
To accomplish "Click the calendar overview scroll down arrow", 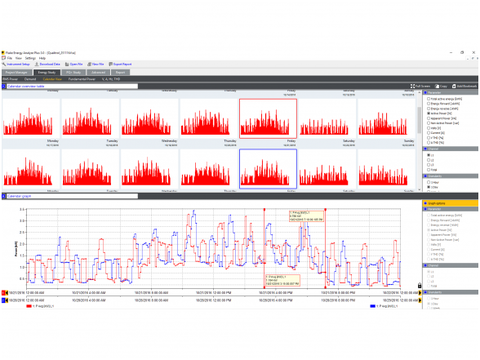I will click(419, 190).
